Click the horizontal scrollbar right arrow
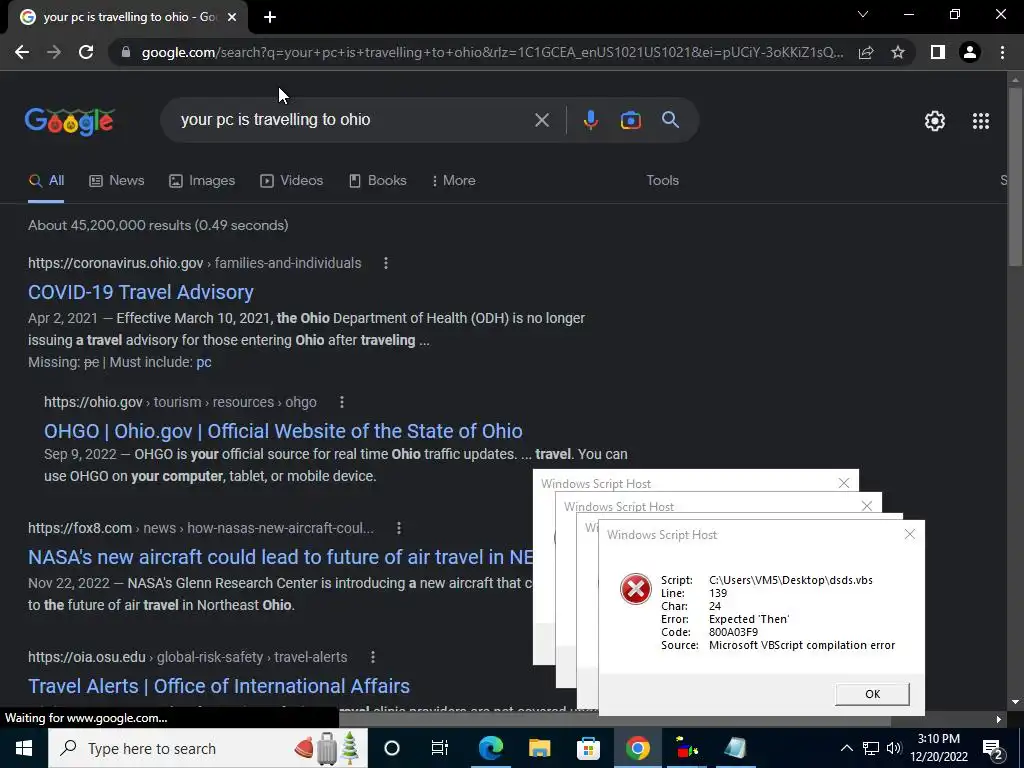 (998, 720)
